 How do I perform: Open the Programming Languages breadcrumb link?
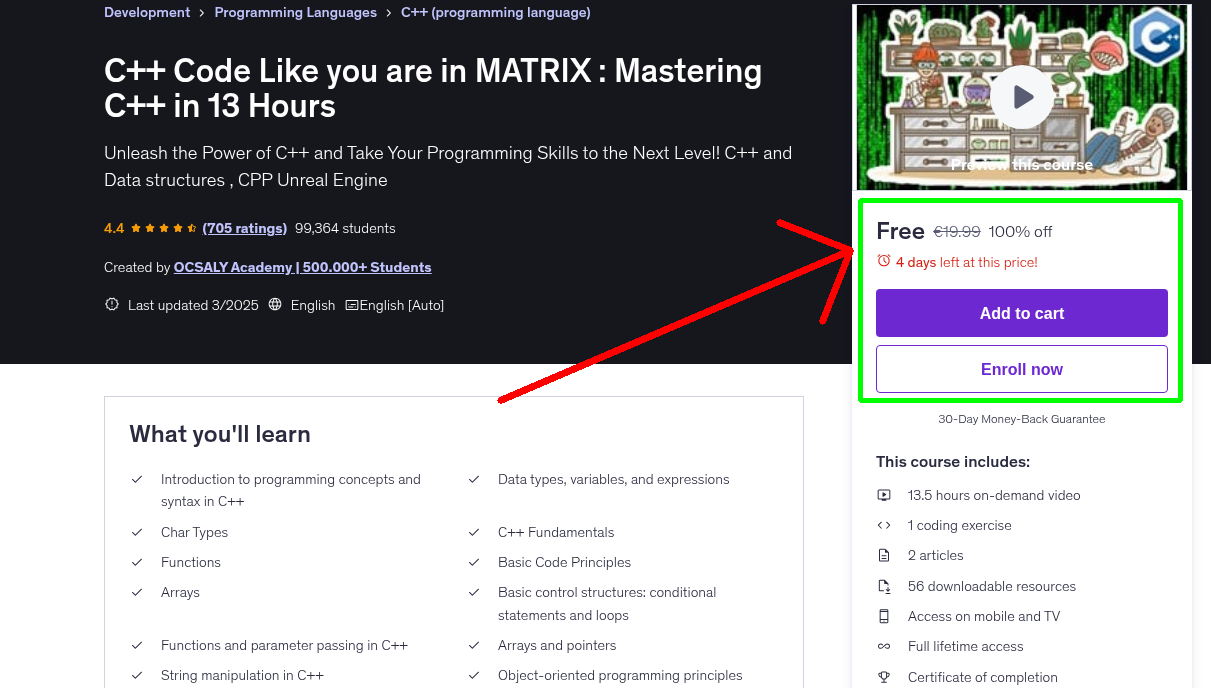click(x=296, y=13)
